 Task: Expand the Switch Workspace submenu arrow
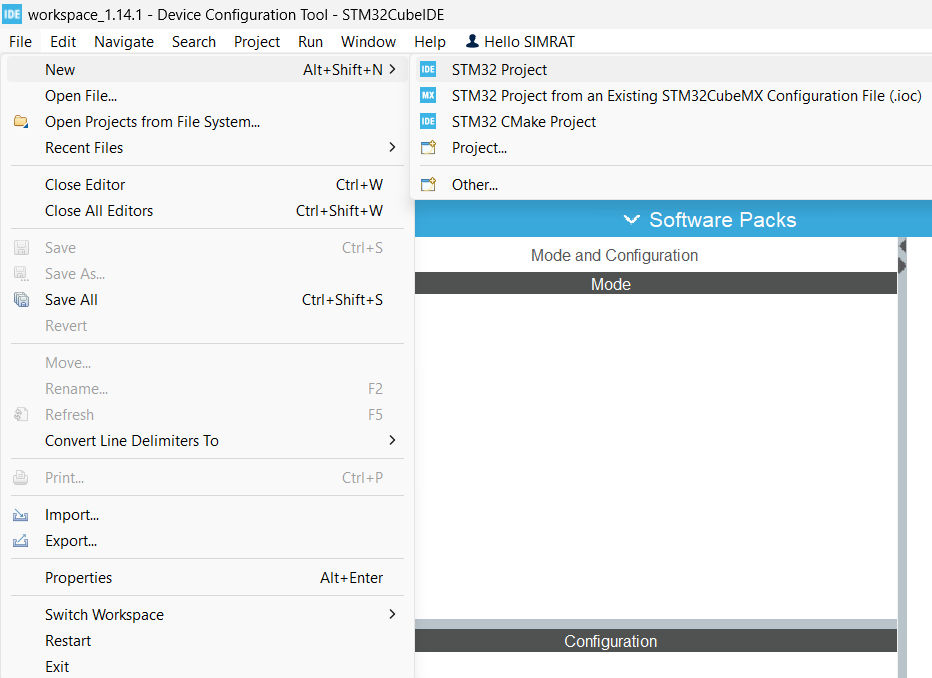pos(392,614)
